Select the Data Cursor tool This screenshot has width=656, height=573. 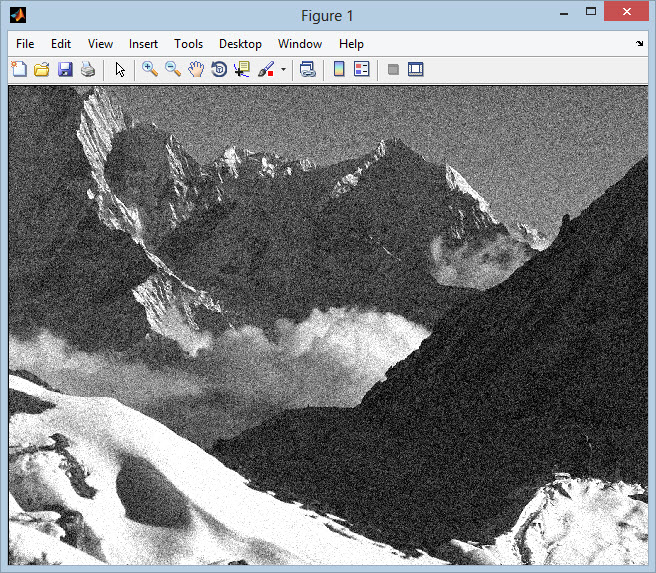click(242, 69)
